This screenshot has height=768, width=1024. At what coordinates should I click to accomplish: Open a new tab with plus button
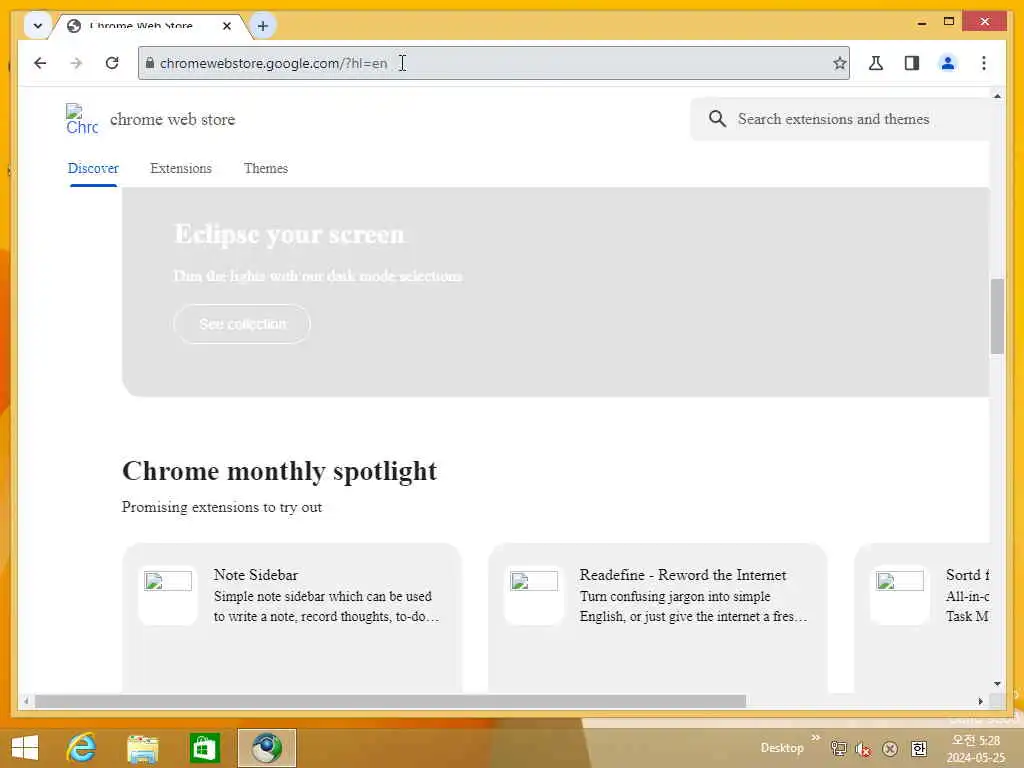point(263,26)
